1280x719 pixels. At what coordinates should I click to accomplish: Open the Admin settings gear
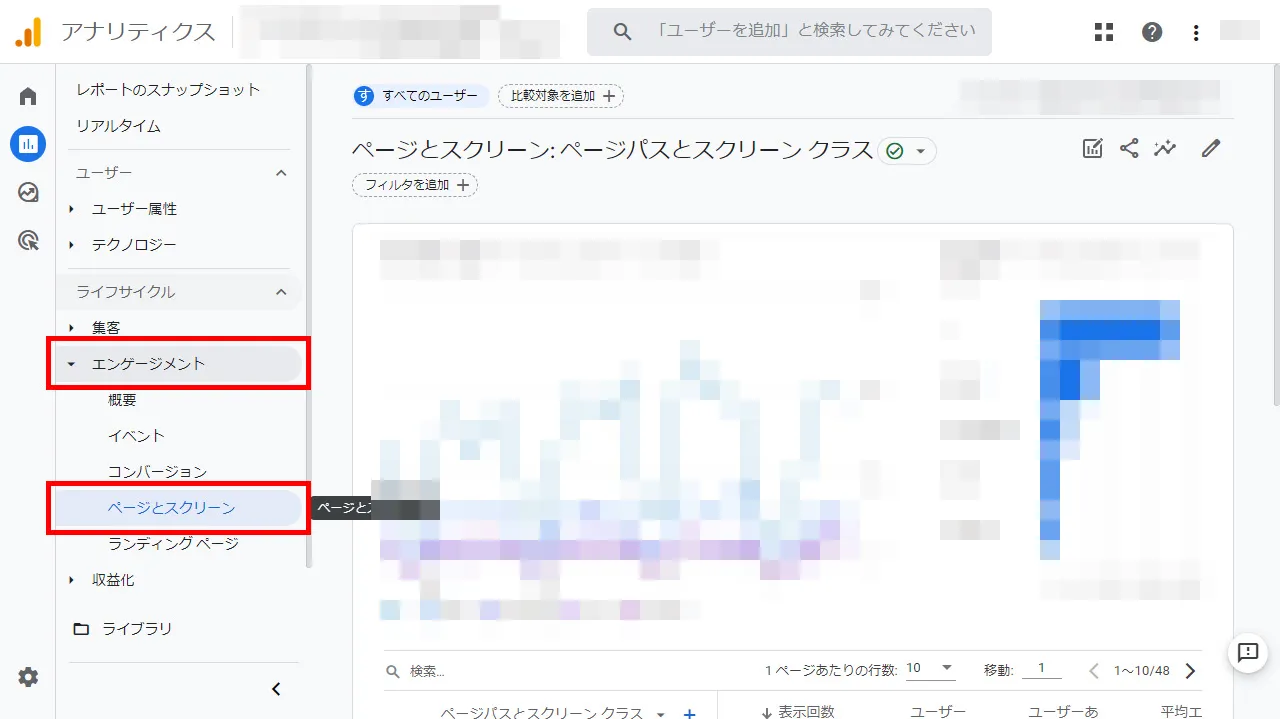click(27, 677)
